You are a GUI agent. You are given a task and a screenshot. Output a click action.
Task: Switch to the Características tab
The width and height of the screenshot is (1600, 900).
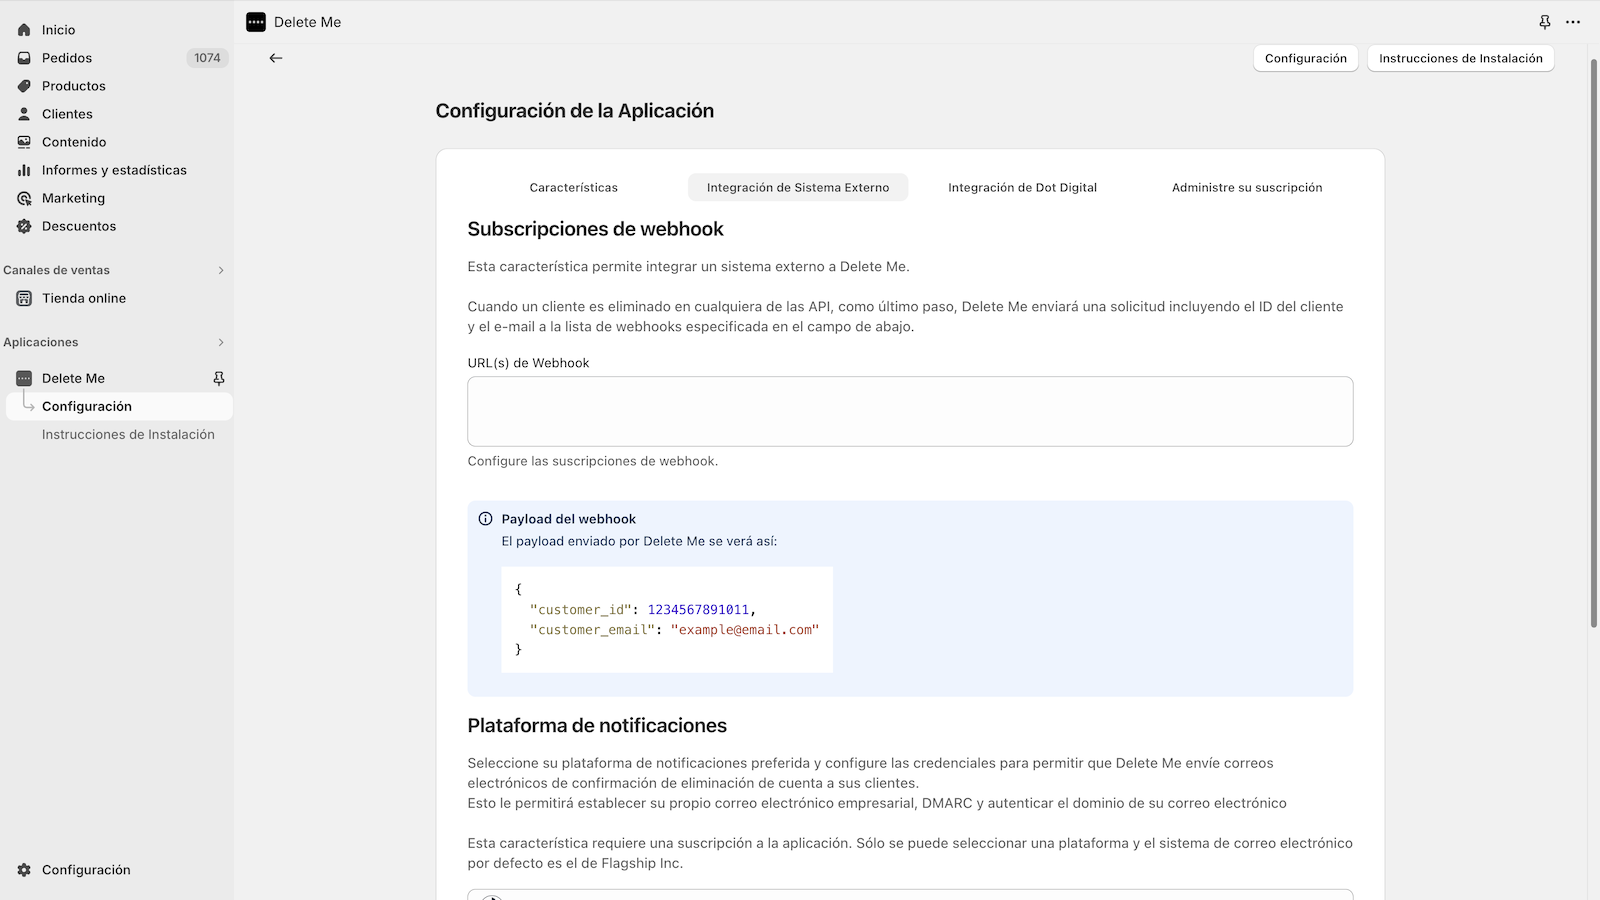pyautogui.click(x=574, y=187)
